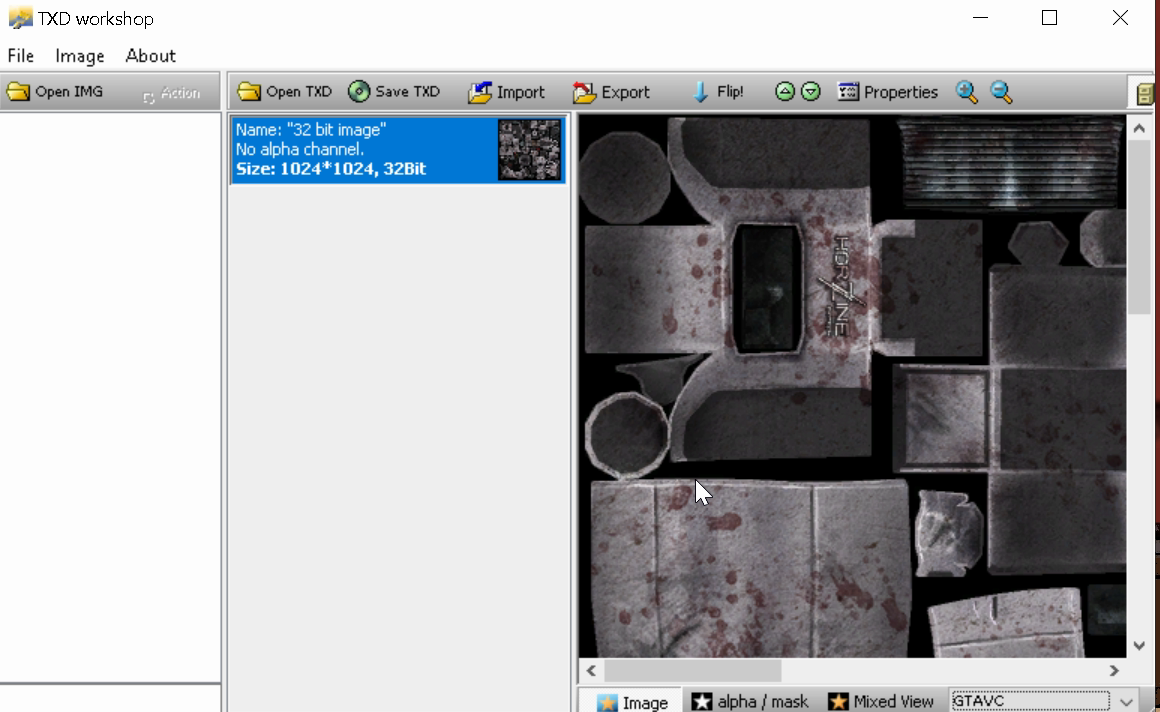
Task: Move texture down with green down arrow
Action: pyautogui.click(x=811, y=92)
